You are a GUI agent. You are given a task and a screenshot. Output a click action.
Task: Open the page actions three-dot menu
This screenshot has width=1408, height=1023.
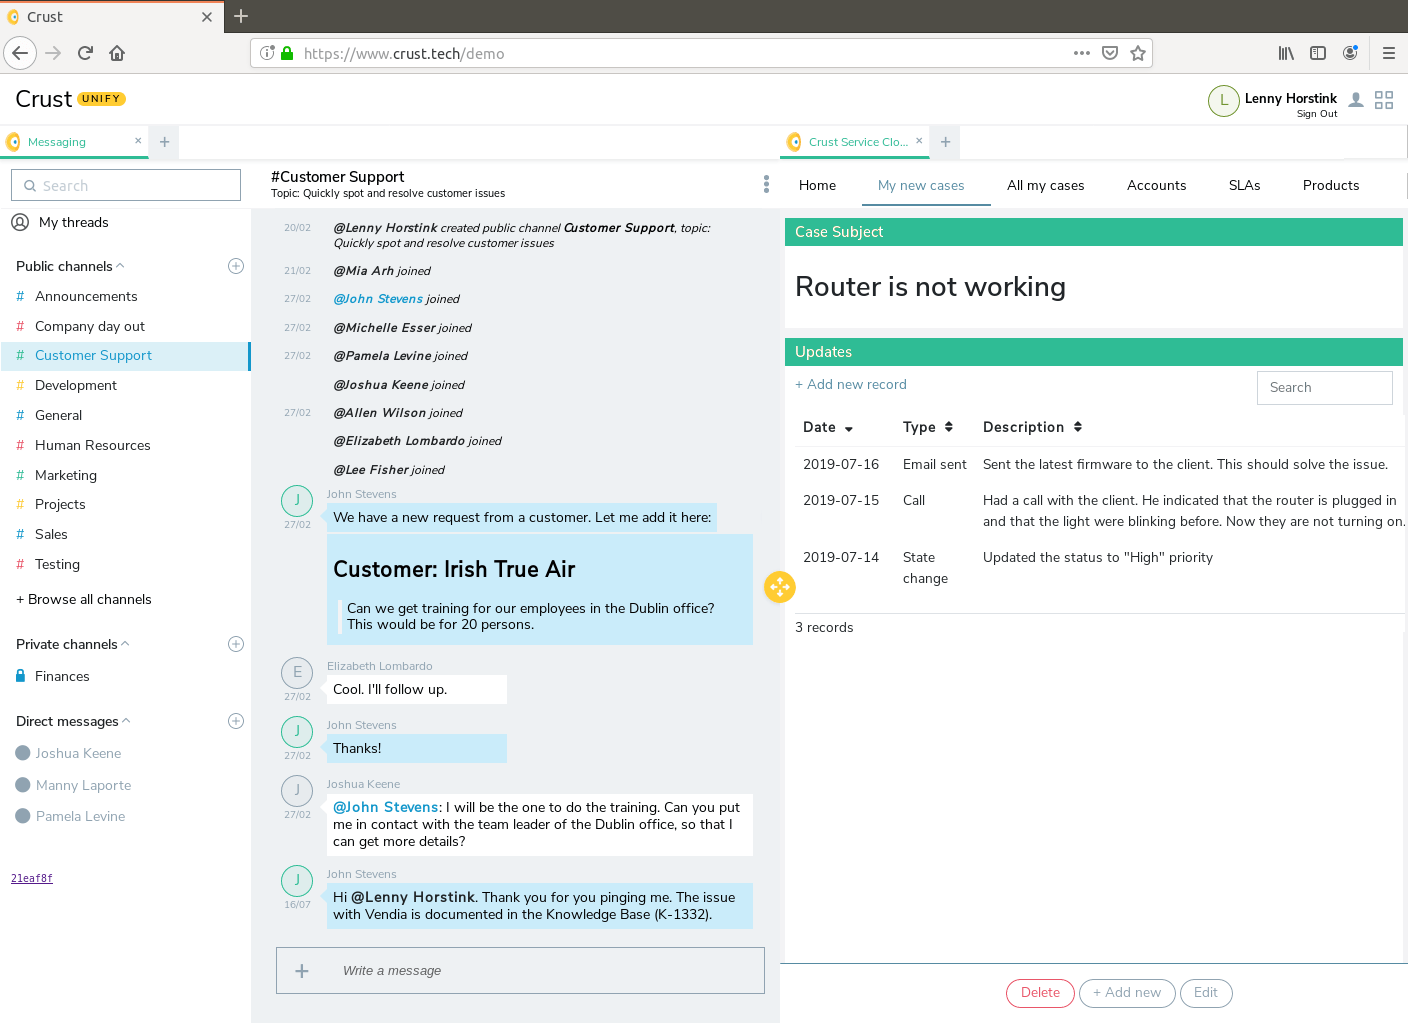pyautogui.click(x=1081, y=53)
